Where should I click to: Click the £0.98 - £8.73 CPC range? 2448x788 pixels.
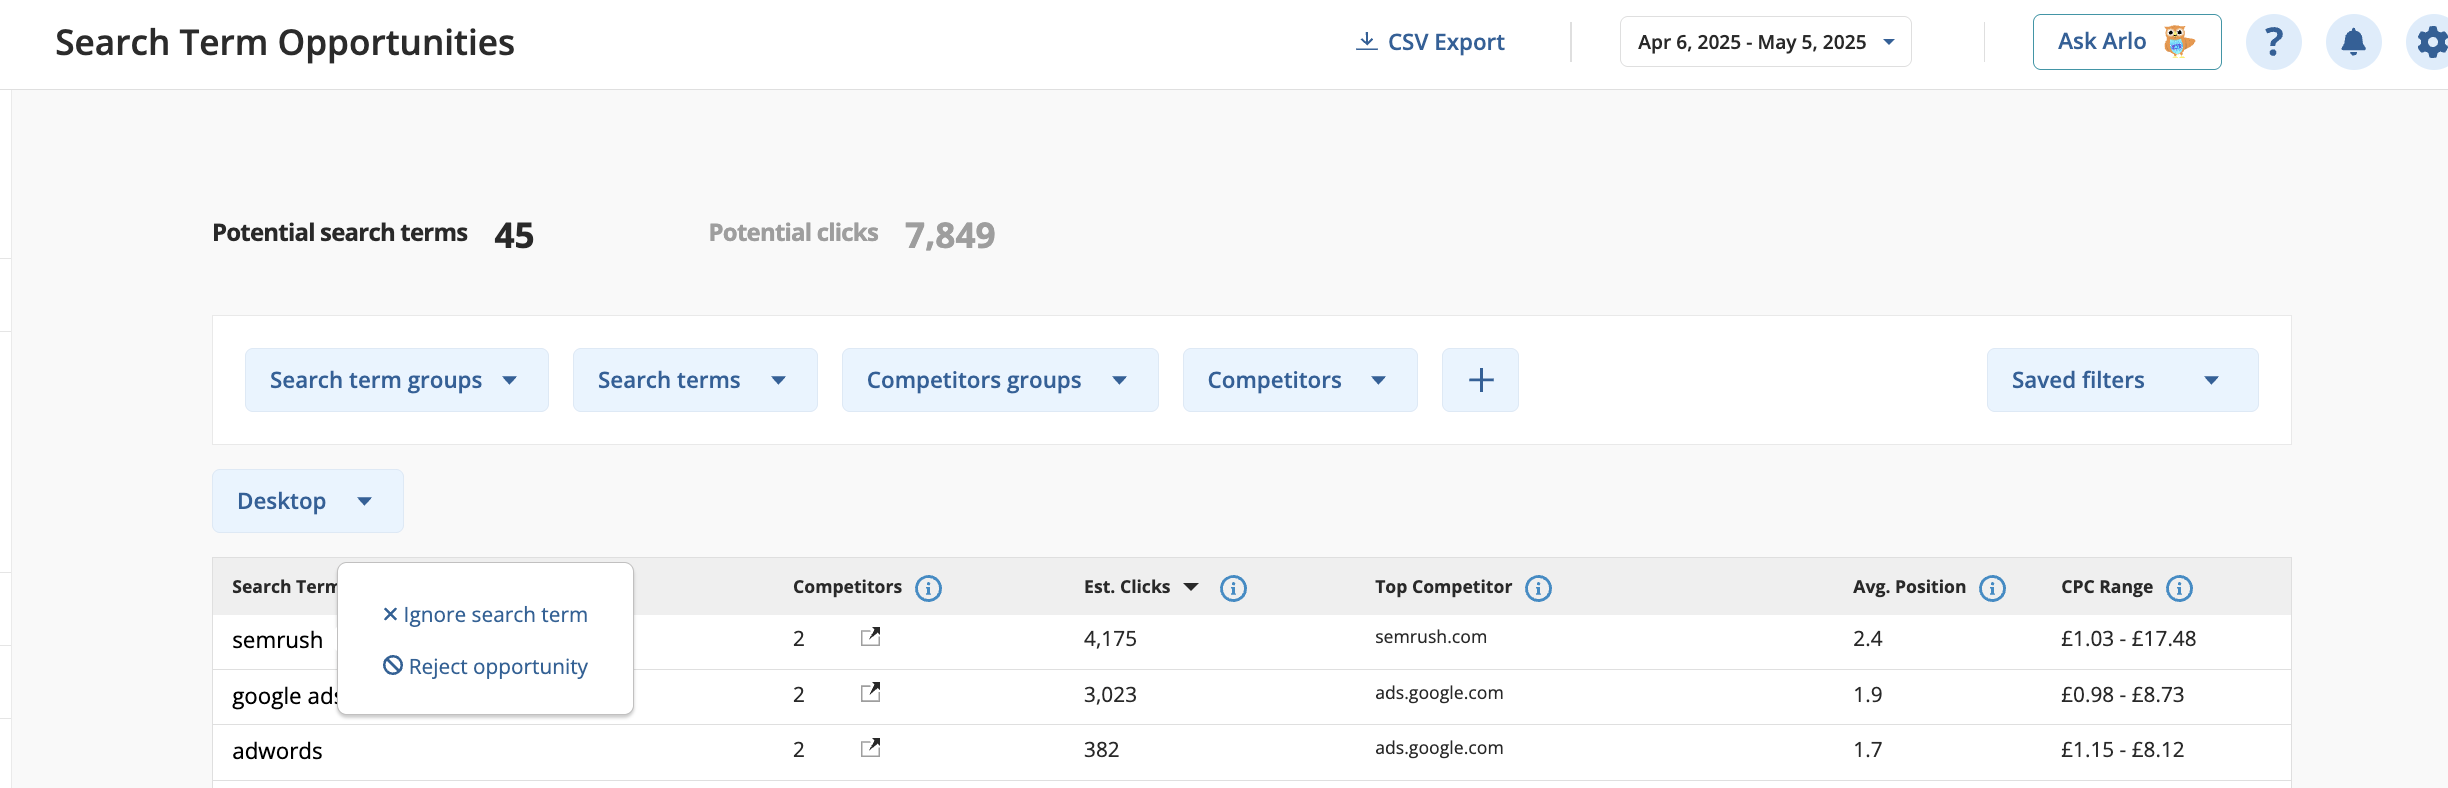coord(2122,694)
